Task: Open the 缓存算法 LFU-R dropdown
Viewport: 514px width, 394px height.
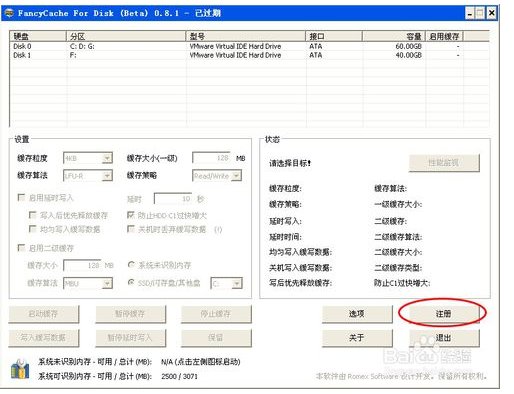Action: (x=88, y=175)
